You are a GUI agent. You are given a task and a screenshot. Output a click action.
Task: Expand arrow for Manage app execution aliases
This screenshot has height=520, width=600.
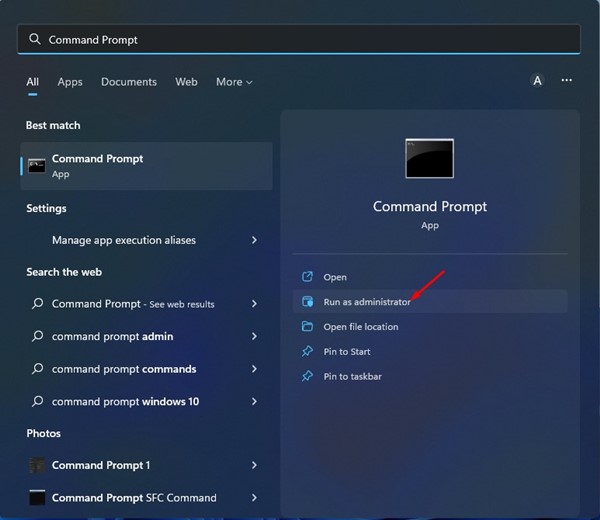click(x=254, y=240)
